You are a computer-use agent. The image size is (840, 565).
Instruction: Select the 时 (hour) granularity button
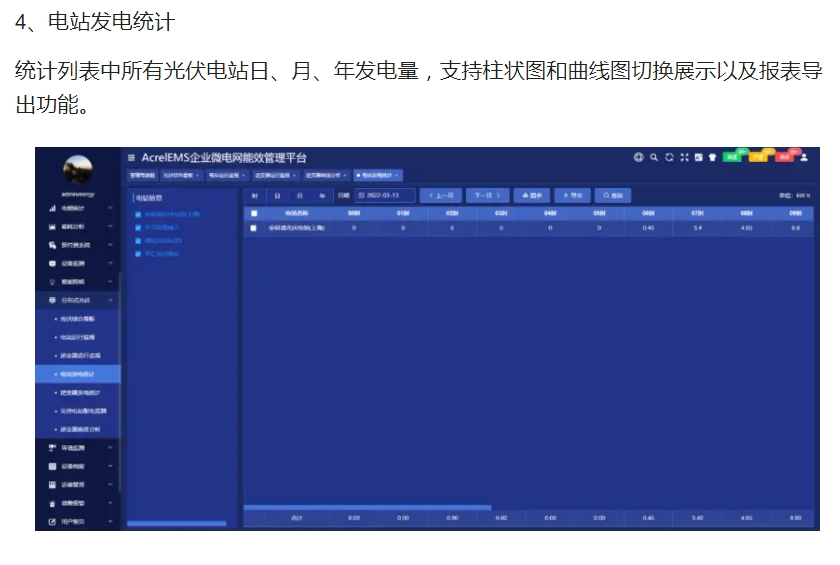(255, 195)
